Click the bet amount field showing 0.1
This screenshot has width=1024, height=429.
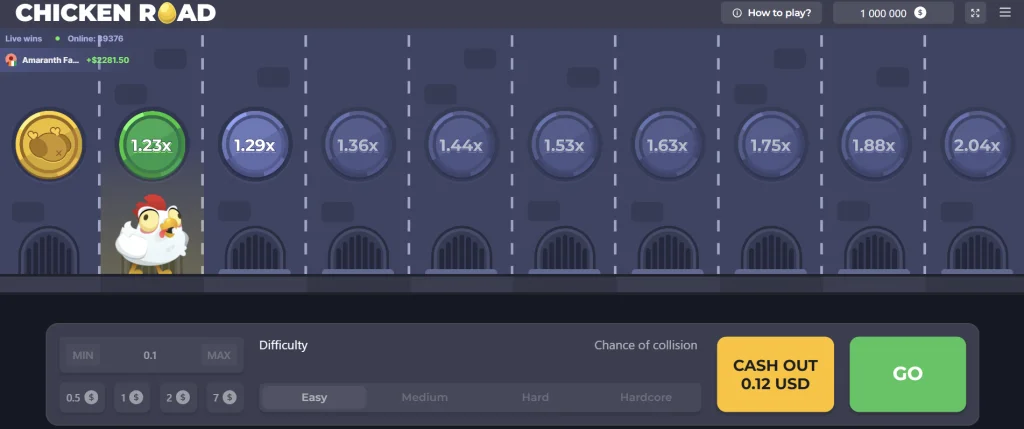pyautogui.click(x=151, y=355)
